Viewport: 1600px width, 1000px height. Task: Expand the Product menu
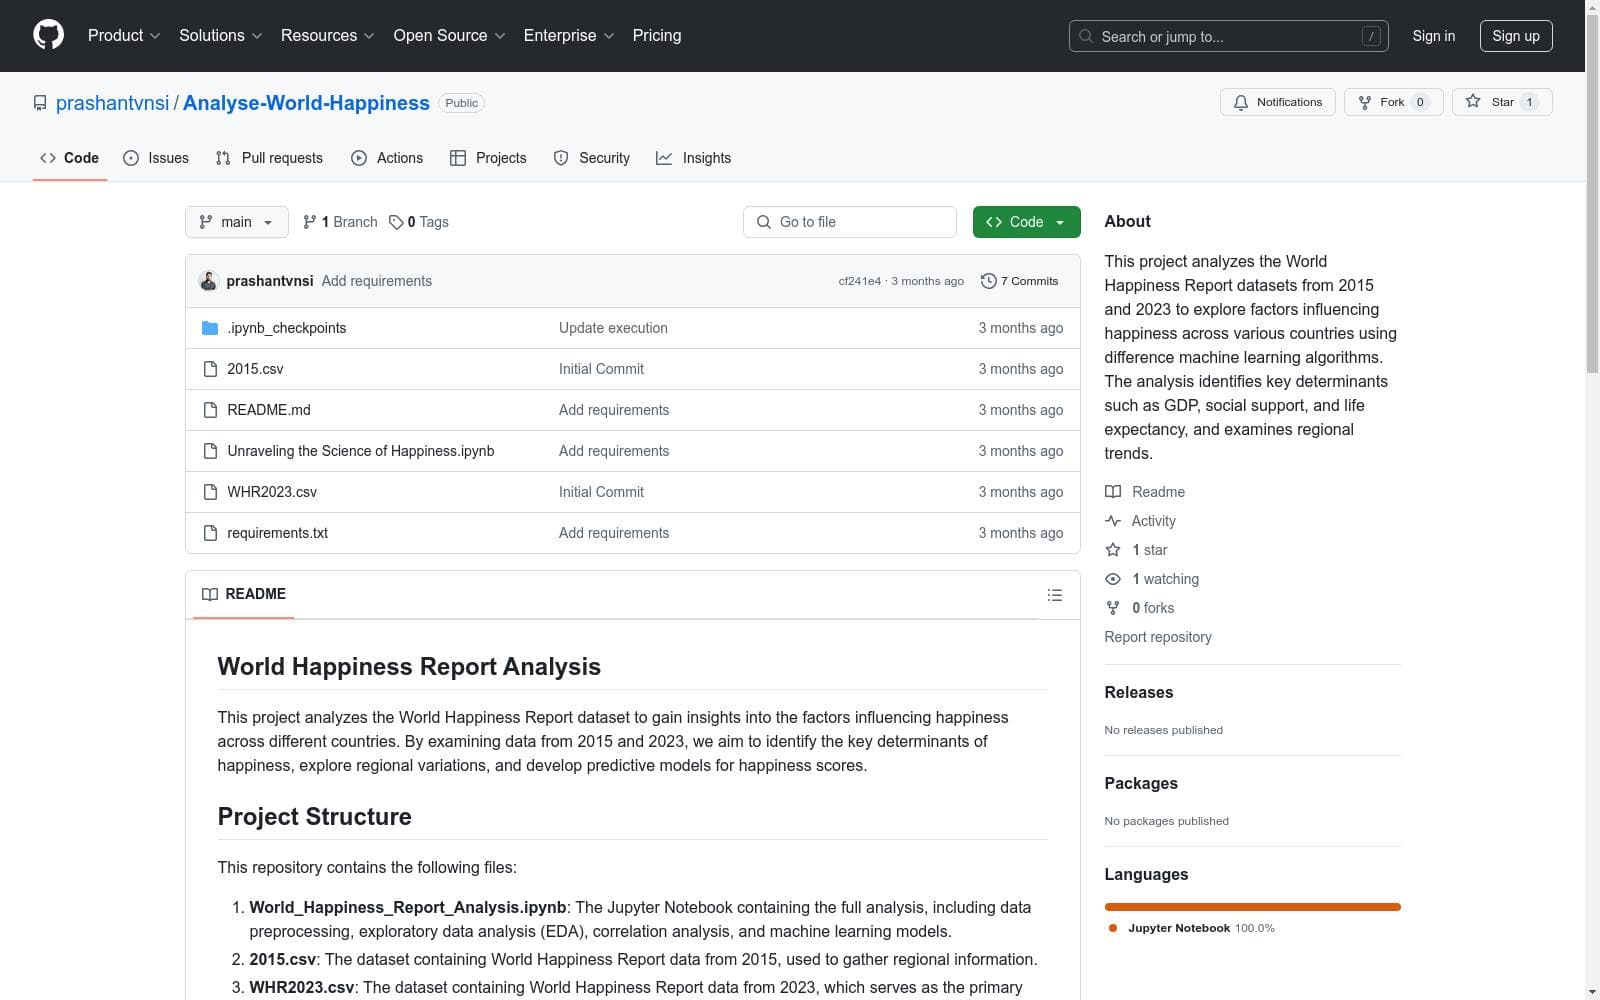(124, 35)
